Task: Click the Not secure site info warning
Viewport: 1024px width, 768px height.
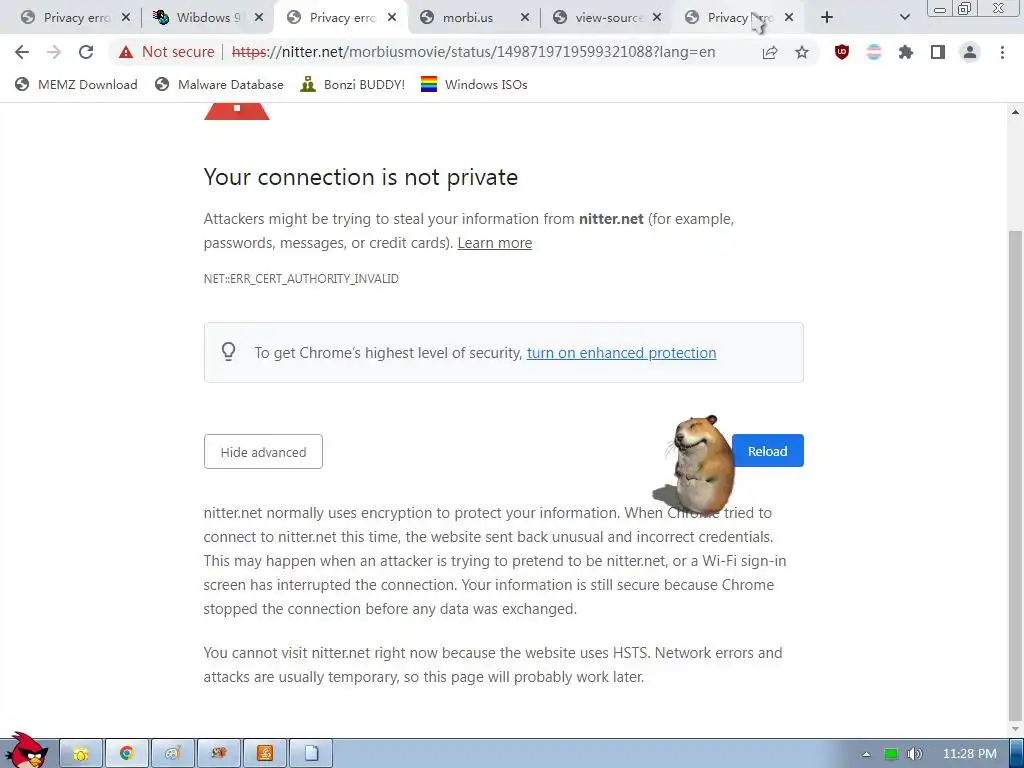Action: tap(167, 52)
